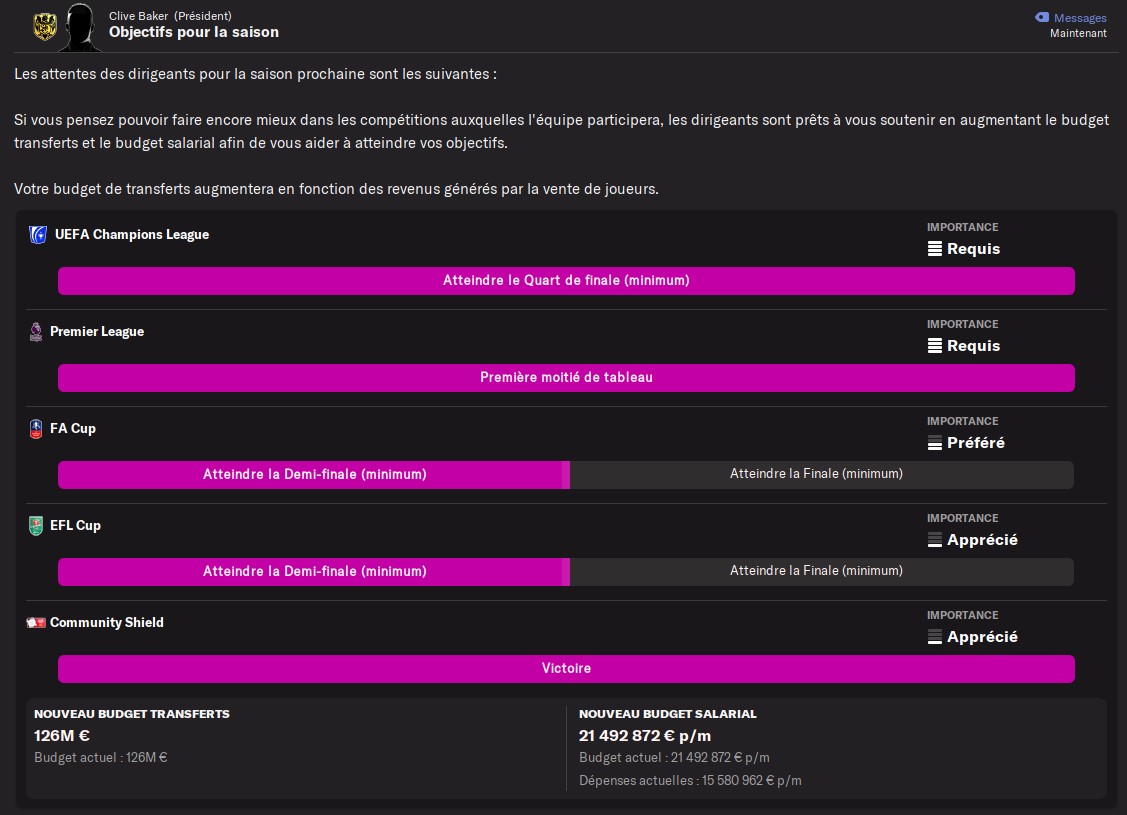Click the EFL Cup logo icon
The height and width of the screenshot is (815, 1127).
click(x=35, y=526)
